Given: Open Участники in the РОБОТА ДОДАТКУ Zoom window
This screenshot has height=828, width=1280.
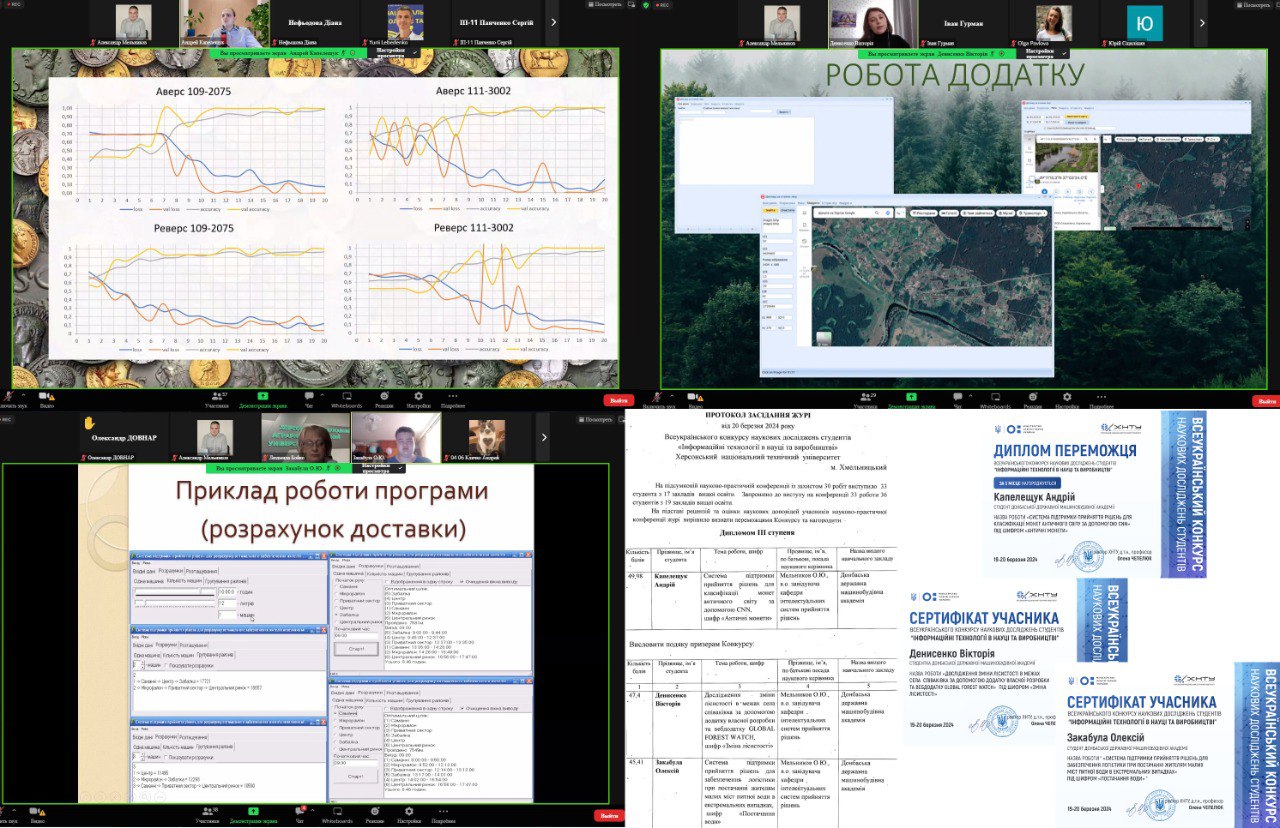Looking at the screenshot, I should pos(865,400).
